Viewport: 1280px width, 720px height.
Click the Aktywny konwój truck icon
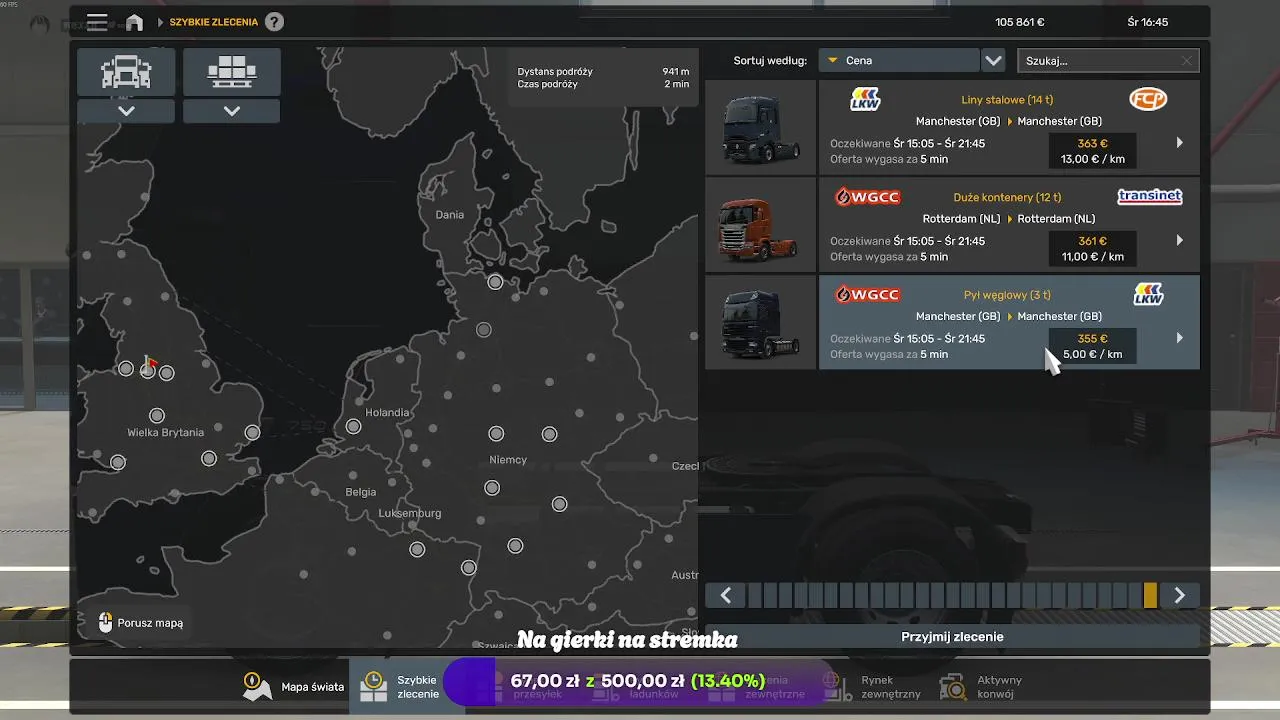coord(953,686)
